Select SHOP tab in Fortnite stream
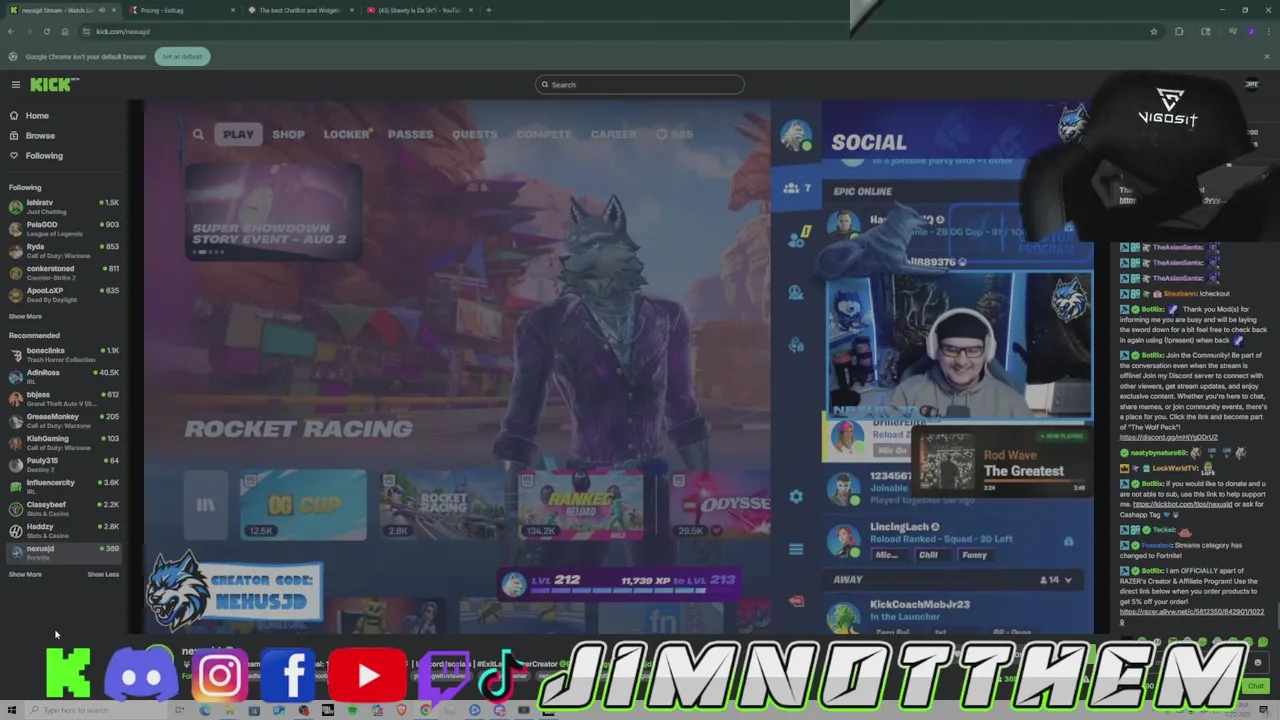The height and width of the screenshot is (720, 1280). [288, 134]
